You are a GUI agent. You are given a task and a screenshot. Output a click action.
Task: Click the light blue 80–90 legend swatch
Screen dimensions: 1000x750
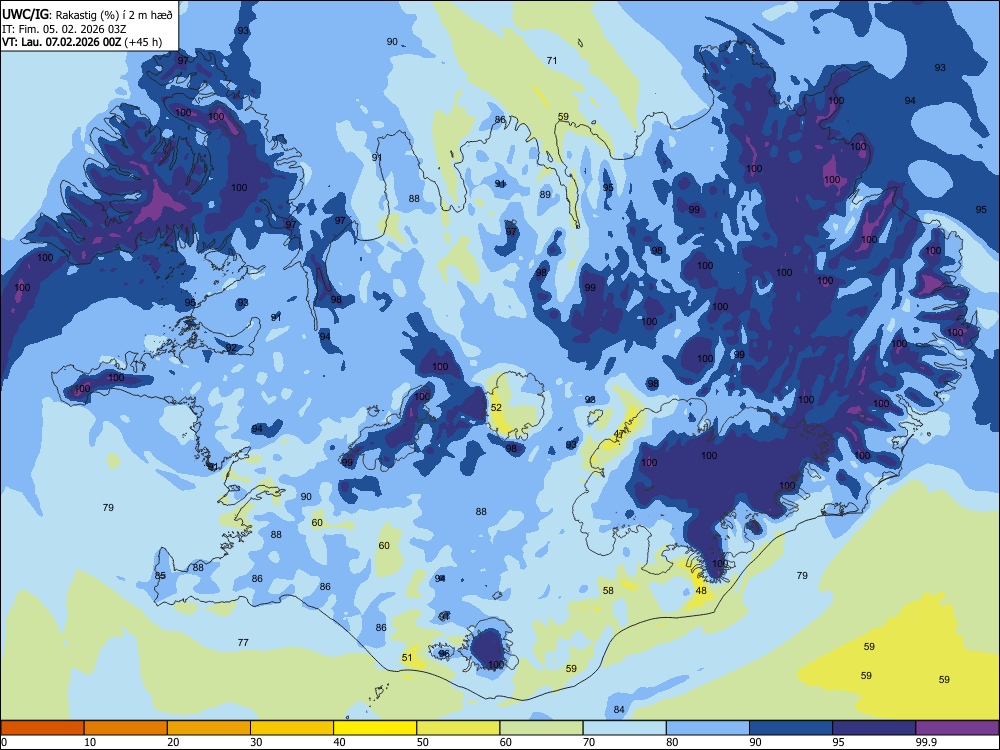pos(708,728)
